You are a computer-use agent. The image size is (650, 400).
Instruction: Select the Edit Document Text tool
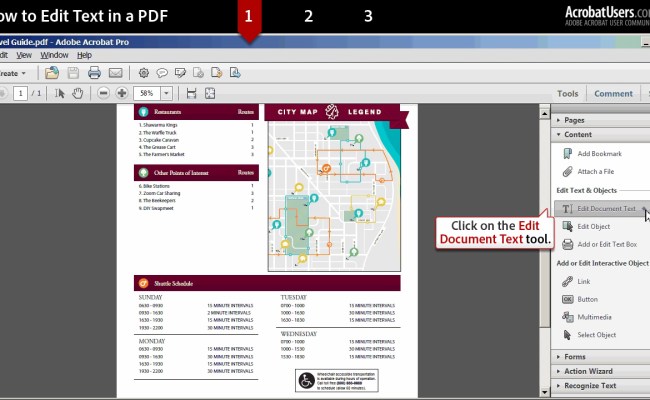[600, 208]
